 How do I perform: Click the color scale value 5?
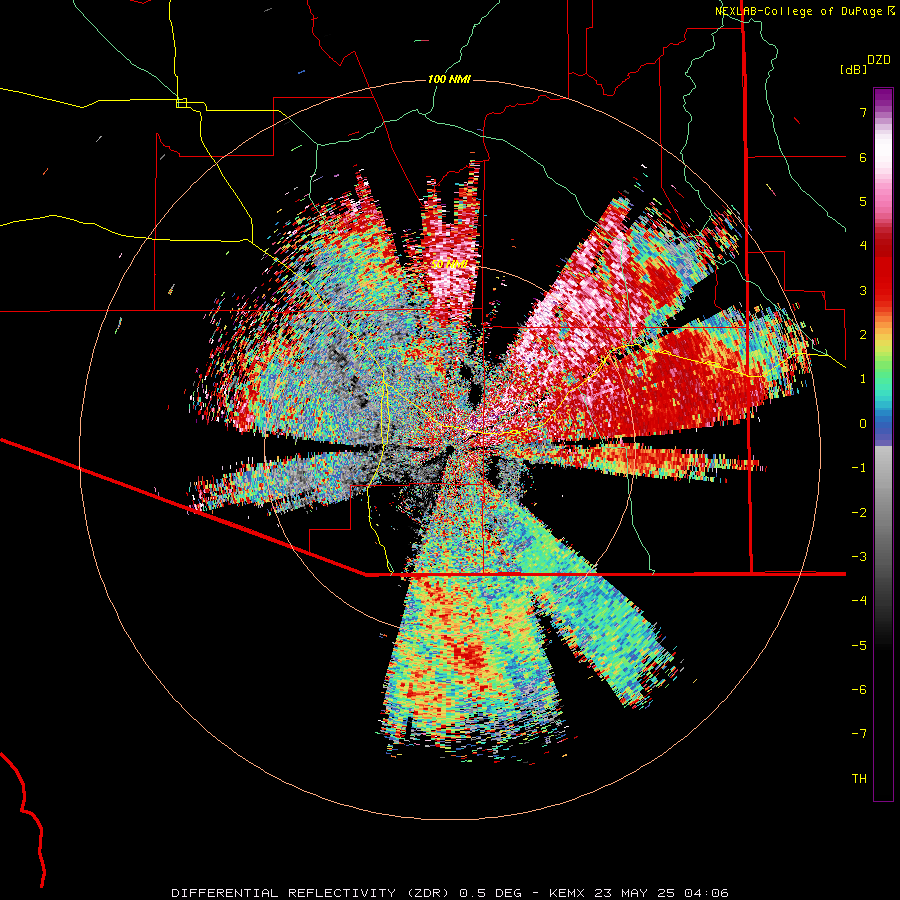tap(863, 201)
